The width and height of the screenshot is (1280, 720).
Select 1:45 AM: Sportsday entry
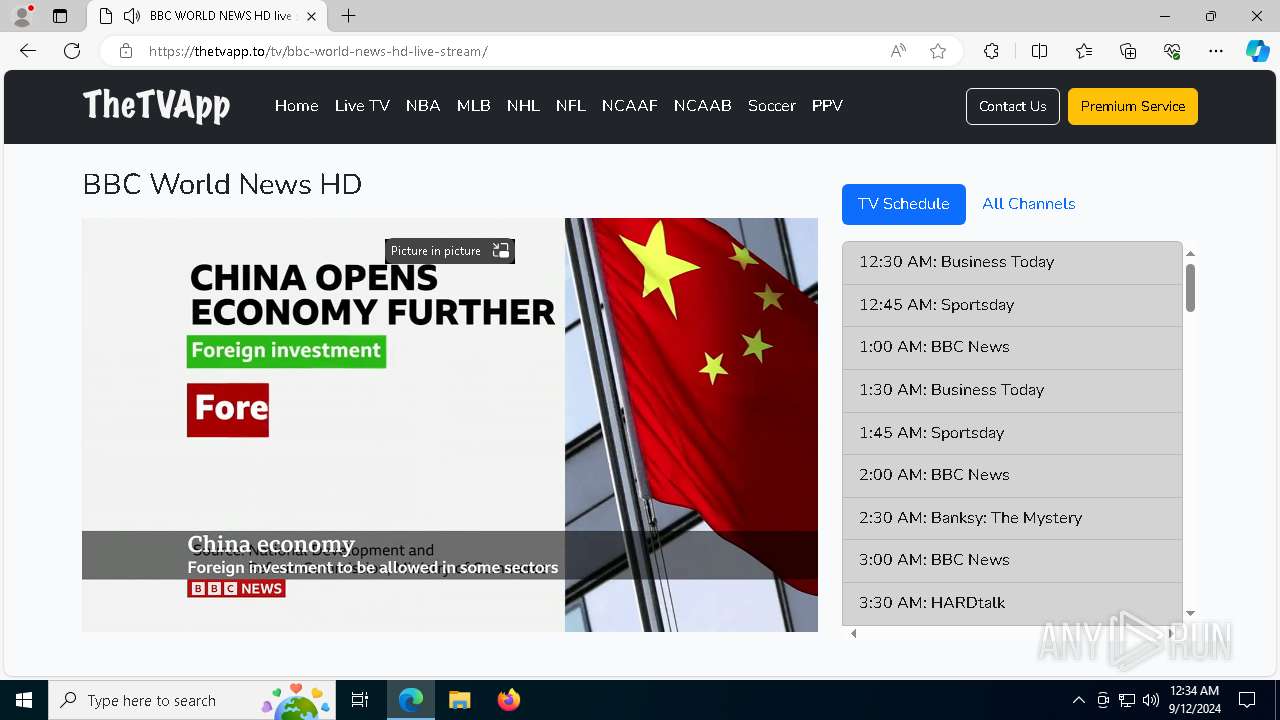click(1012, 433)
